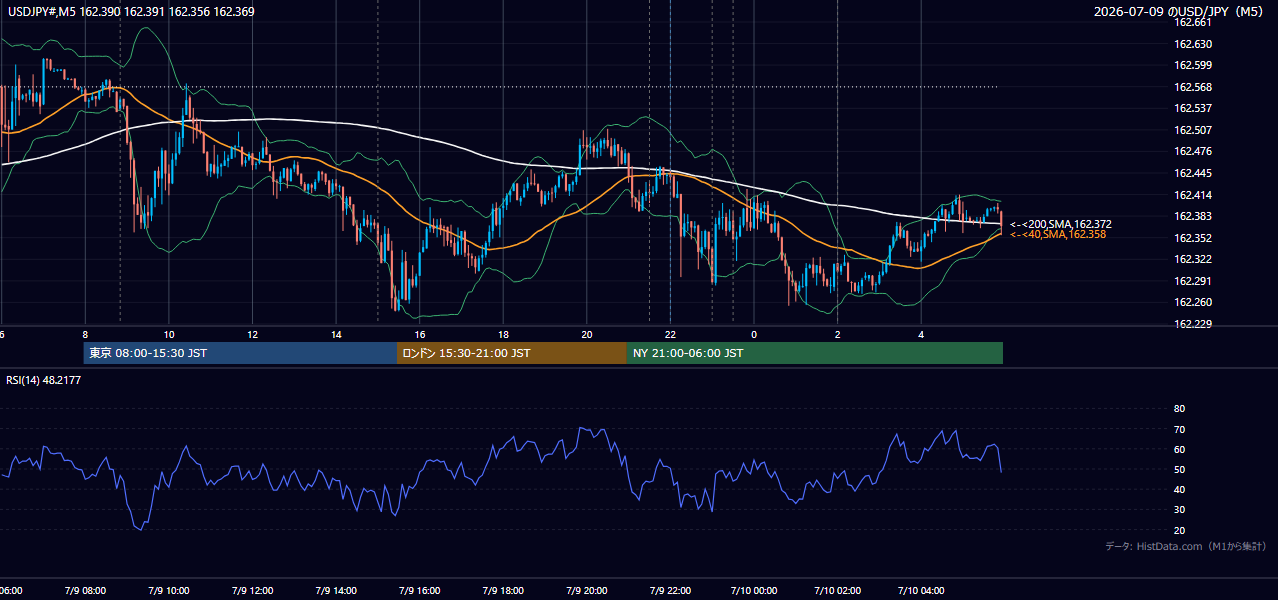Click the bottom time label 7/9 14:00
Screen dimensions: 1278x600
(x=336, y=591)
